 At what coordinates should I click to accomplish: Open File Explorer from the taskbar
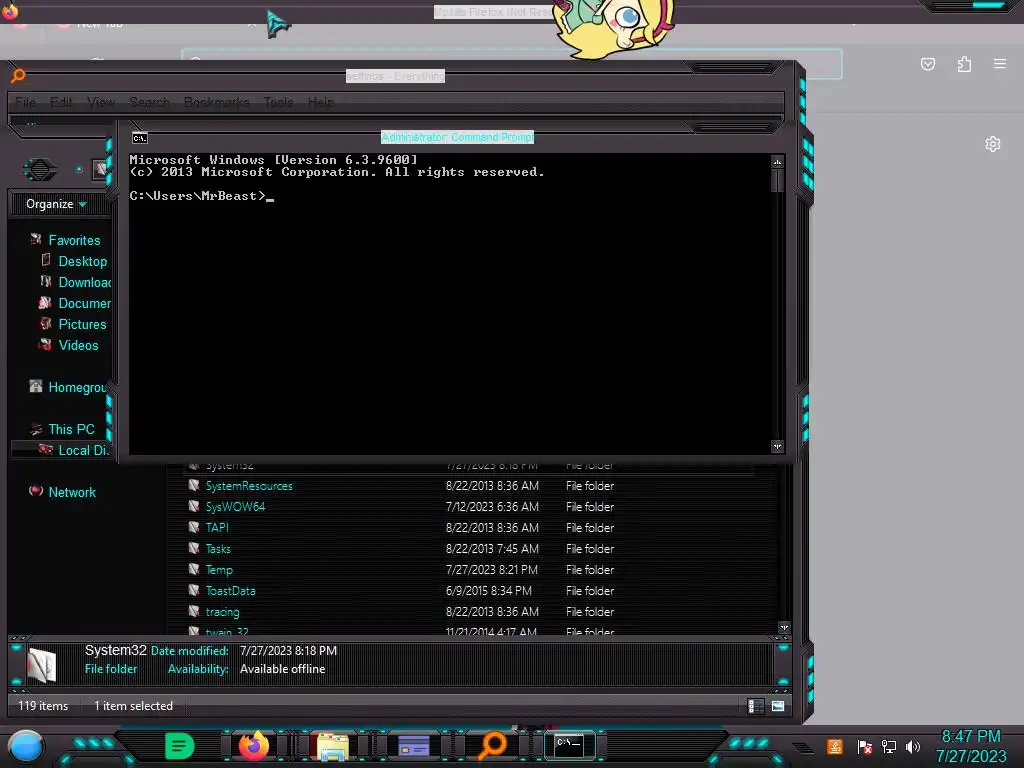[x=332, y=746]
